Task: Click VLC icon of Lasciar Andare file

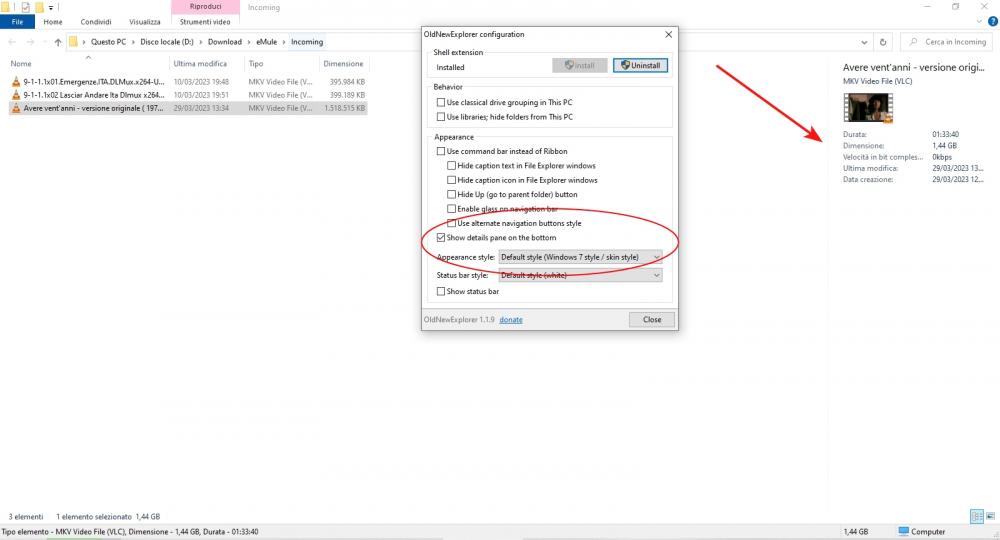Action: tap(15, 94)
